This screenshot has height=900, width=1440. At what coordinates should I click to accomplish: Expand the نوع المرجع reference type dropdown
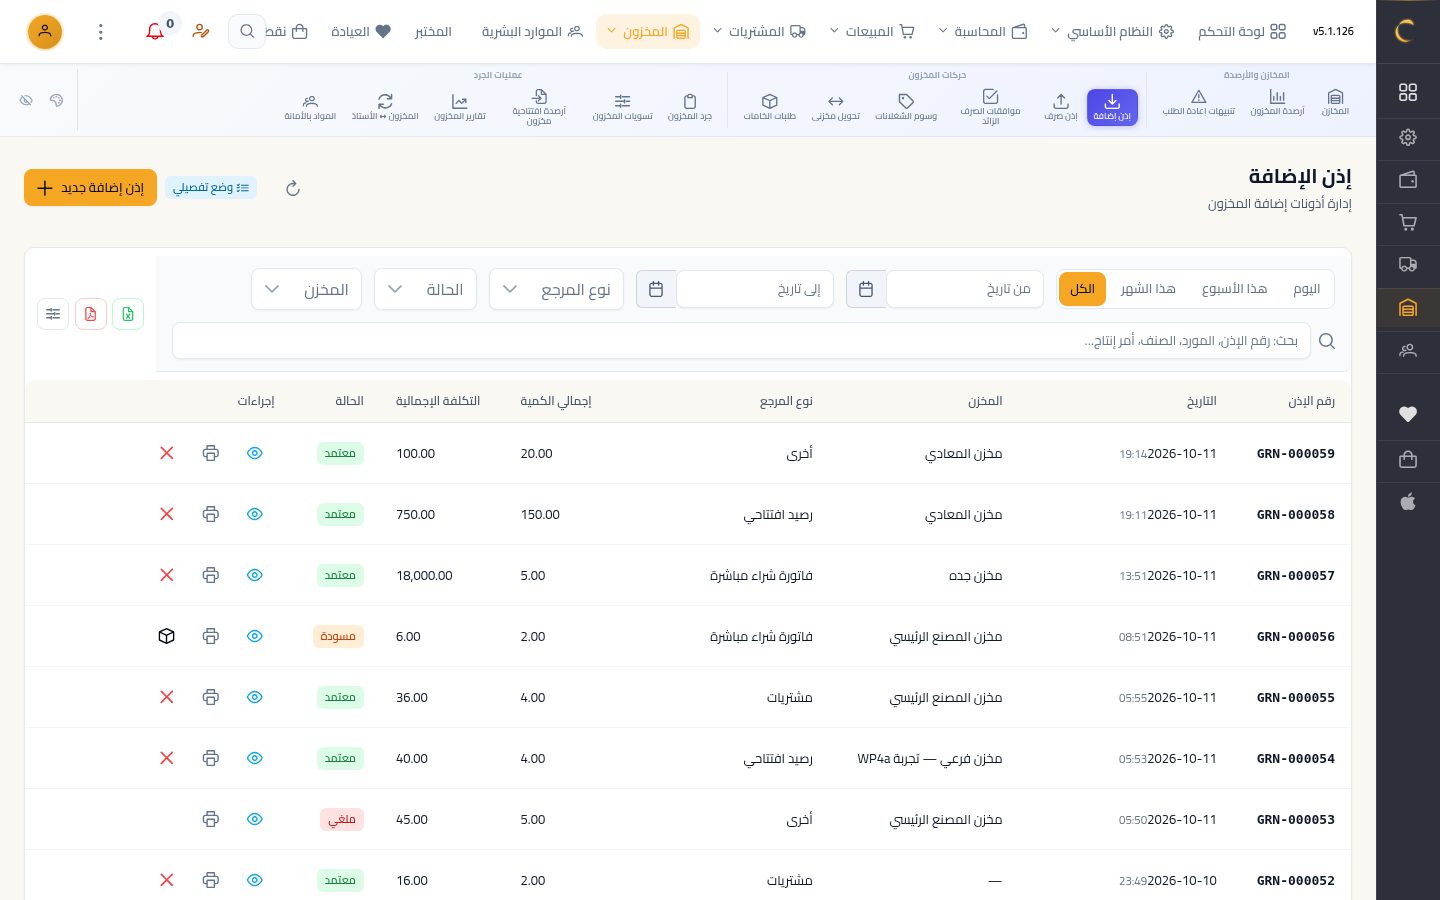tap(556, 289)
